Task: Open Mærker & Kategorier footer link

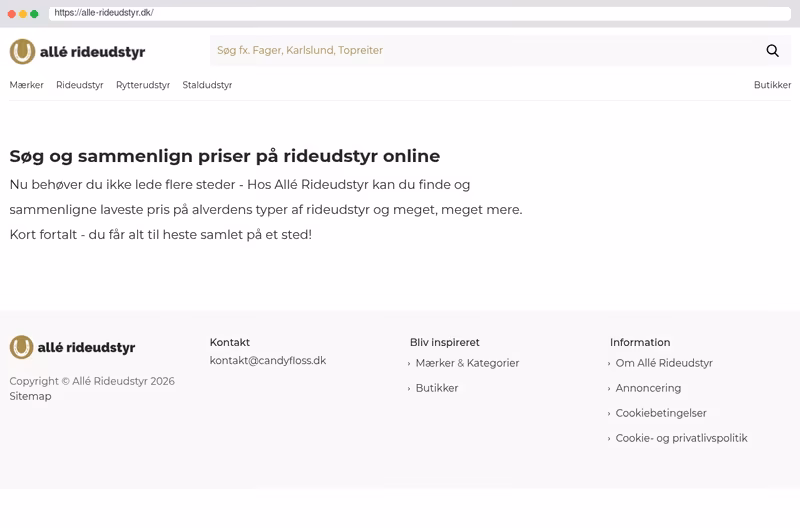Action: point(467,363)
